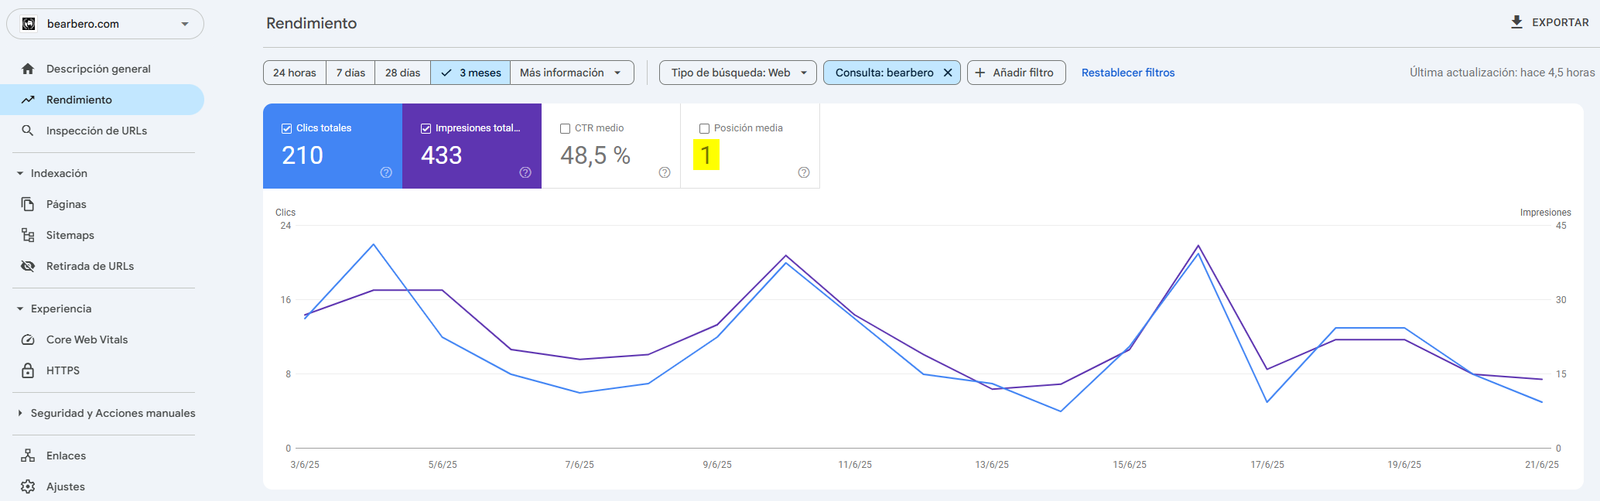Select the 24 horas date range
The width and height of the screenshot is (1600, 501).
pyautogui.click(x=294, y=73)
